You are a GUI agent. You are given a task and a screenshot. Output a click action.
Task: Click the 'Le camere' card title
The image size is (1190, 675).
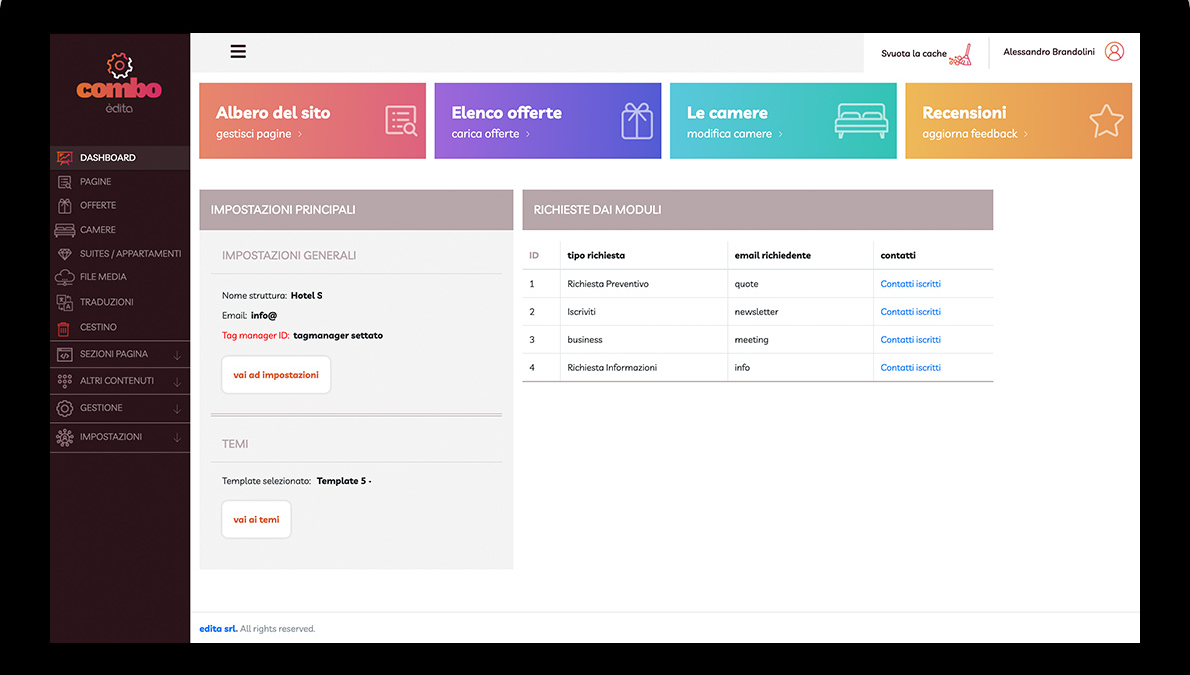coord(727,113)
